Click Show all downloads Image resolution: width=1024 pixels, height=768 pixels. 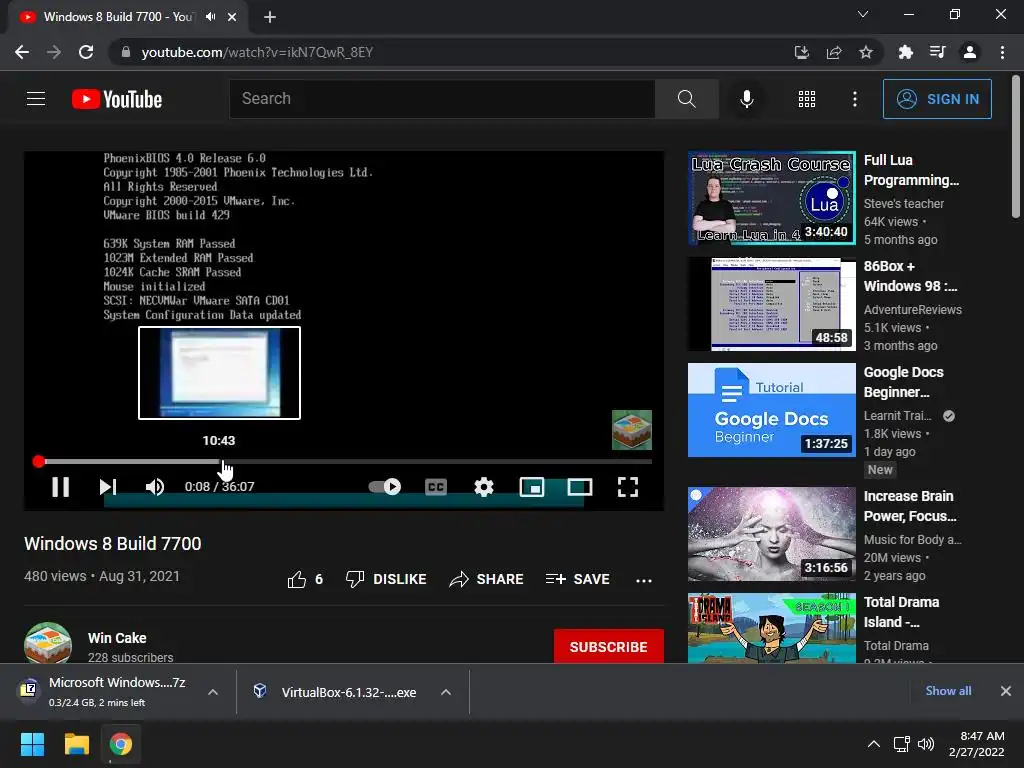(948, 690)
